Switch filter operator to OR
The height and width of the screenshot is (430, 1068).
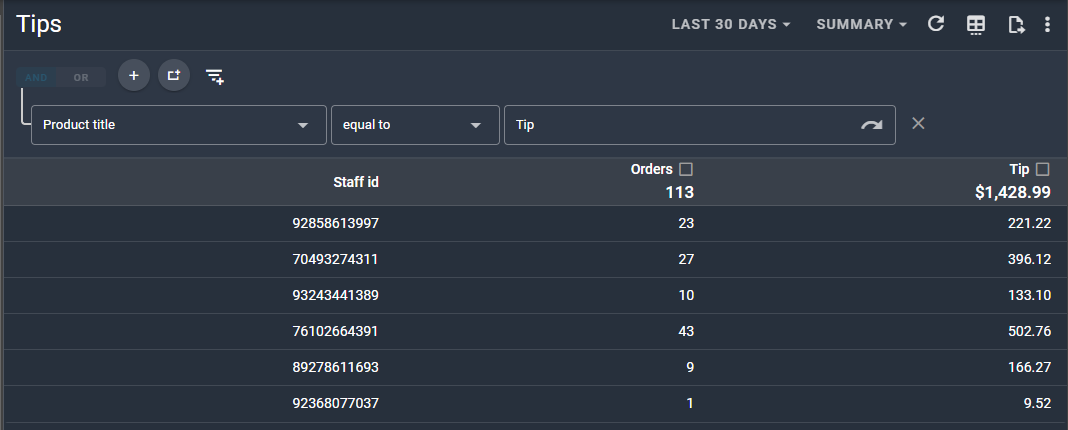point(81,78)
